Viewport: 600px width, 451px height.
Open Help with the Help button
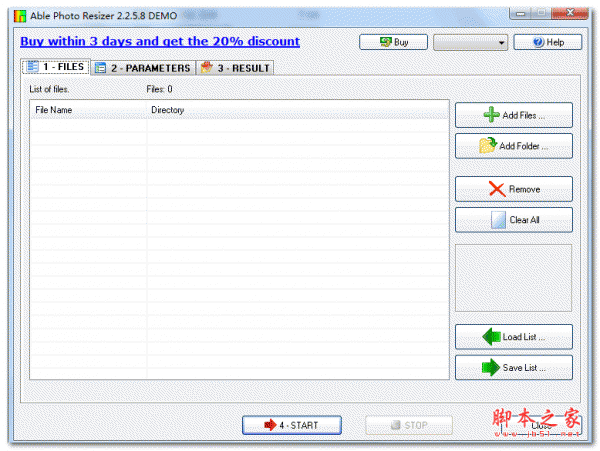click(548, 42)
